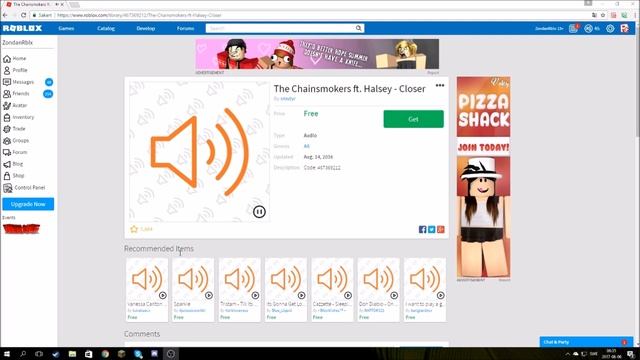Click the item creator name link
The height and width of the screenshot is (360, 640).
(x=288, y=99)
